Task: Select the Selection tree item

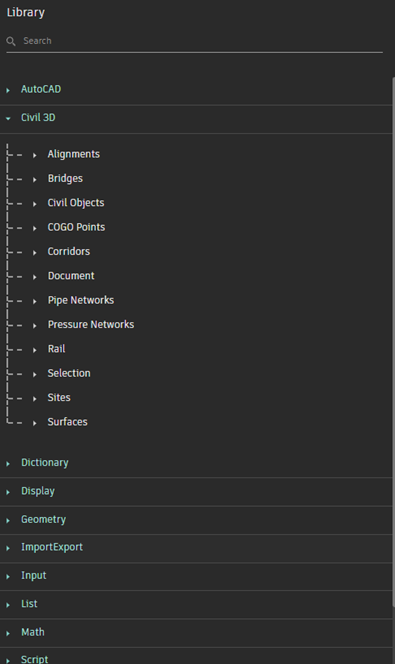Action: click(69, 373)
